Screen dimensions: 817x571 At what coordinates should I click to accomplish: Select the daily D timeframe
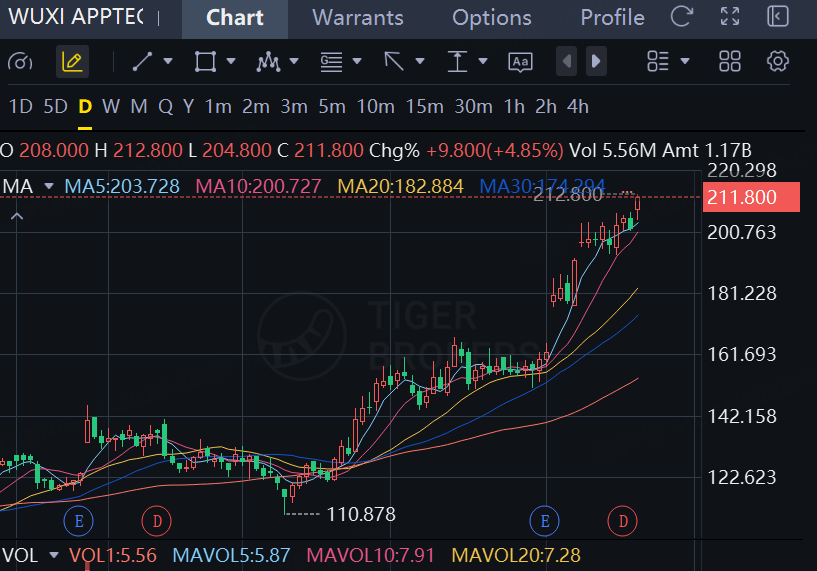pyautogui.click(x=85, y=107)
